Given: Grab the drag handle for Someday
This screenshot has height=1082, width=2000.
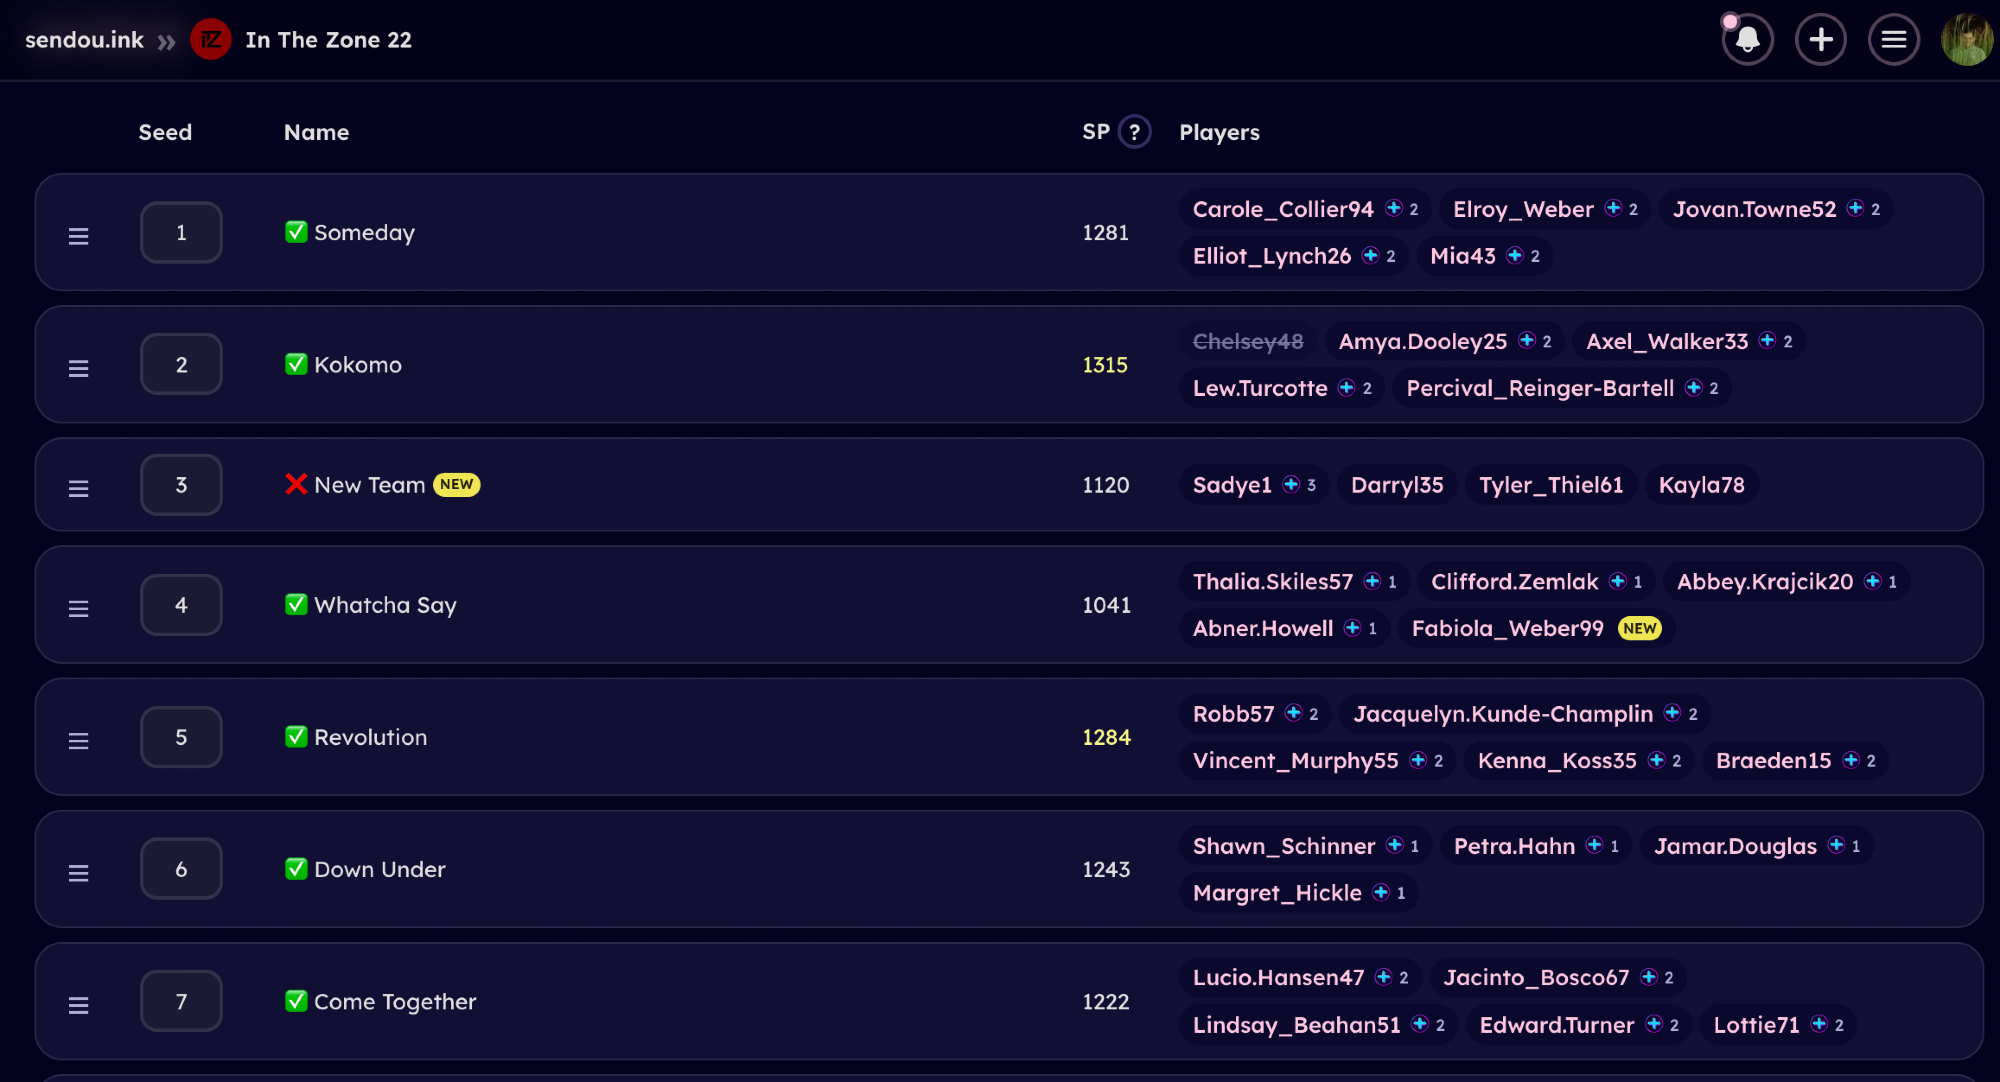Looking at the screenshot, I should 79,236.
